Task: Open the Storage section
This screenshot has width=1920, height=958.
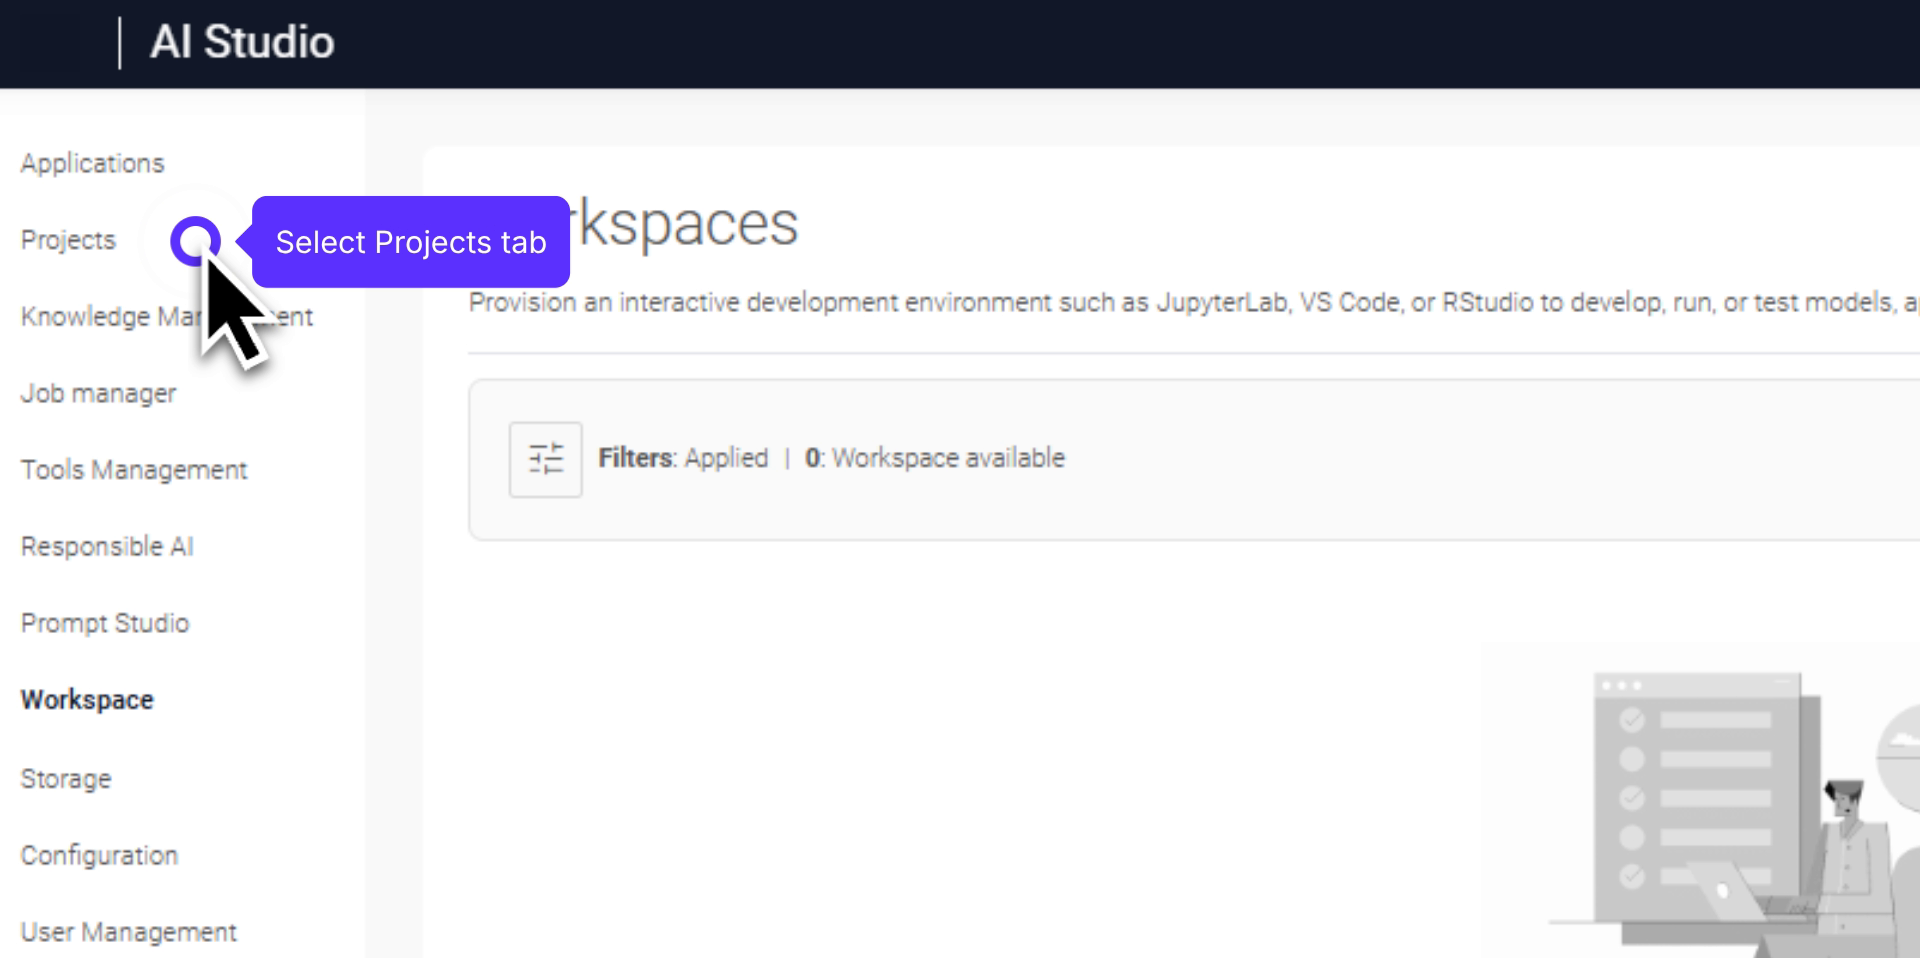Action: [x=66, y=779]
